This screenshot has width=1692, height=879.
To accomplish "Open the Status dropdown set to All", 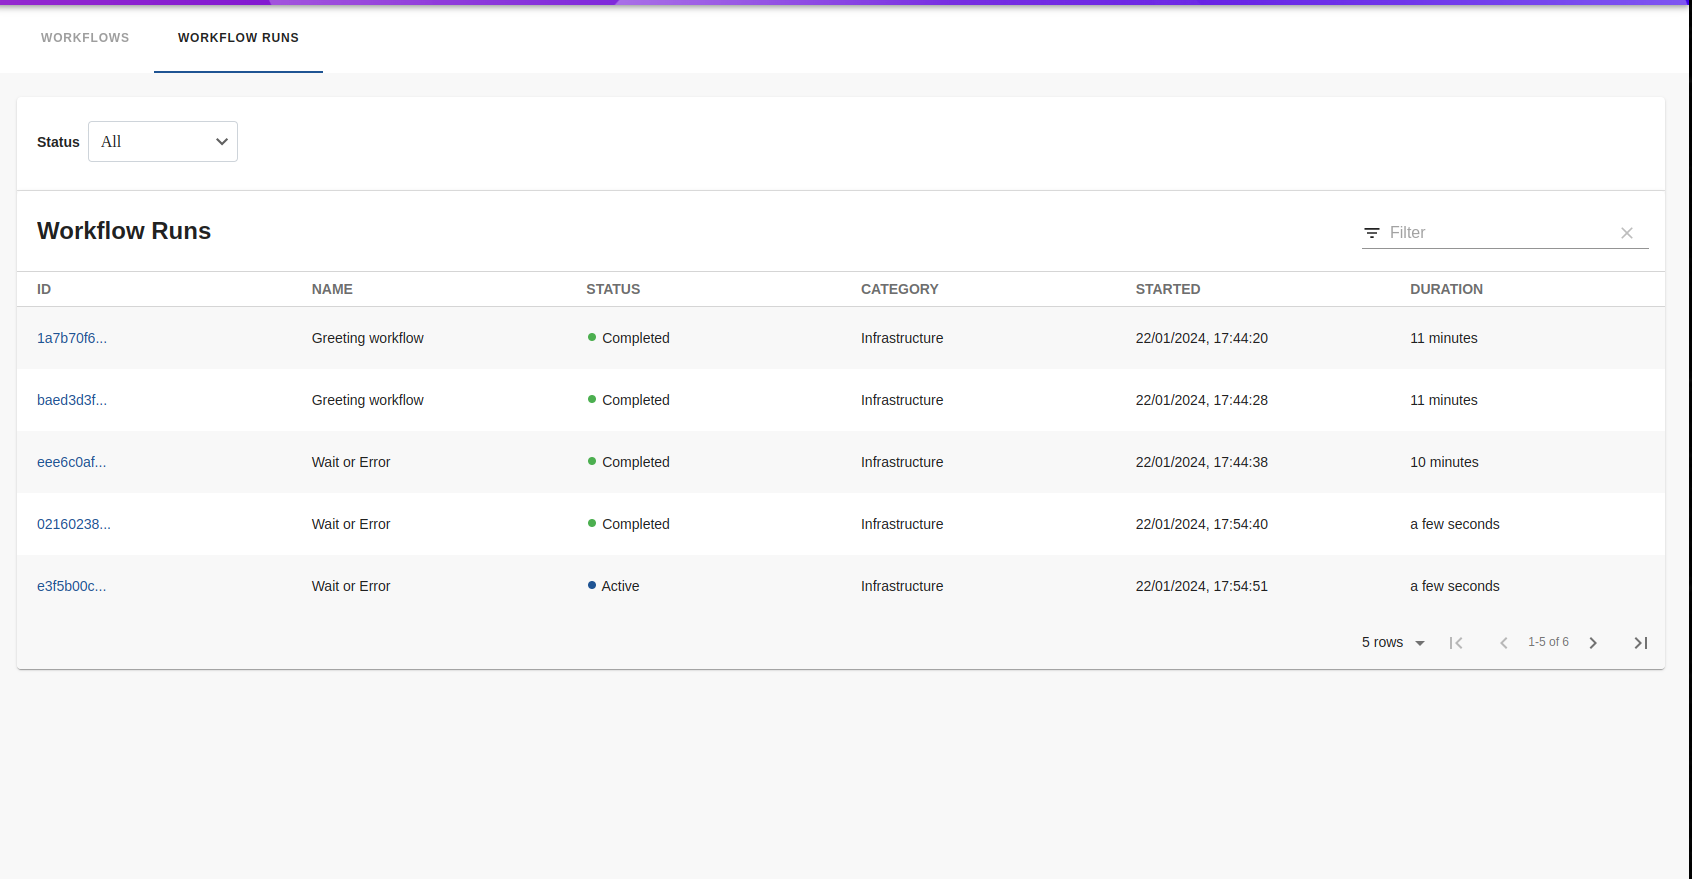I will click(163, 142).
